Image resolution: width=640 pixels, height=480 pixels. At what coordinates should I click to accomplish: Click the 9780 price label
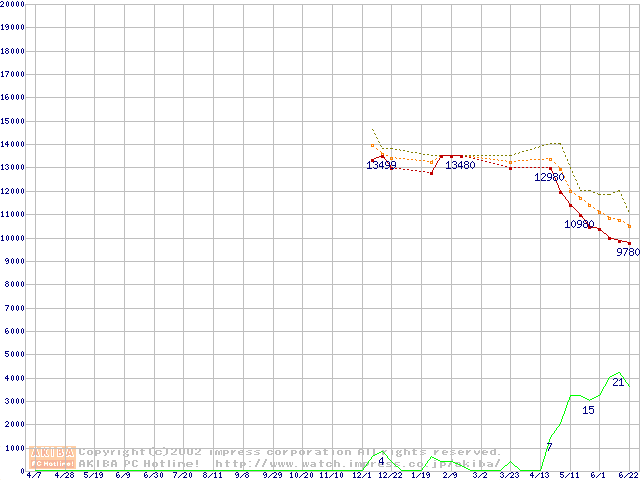click(627, 252)
